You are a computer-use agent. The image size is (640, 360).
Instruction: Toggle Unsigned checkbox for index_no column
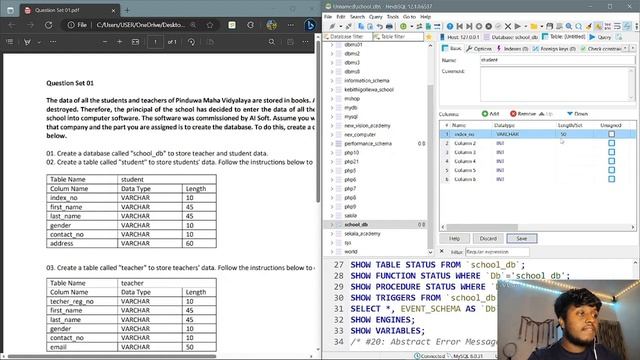pyautogui.click(x=611, y=134)
